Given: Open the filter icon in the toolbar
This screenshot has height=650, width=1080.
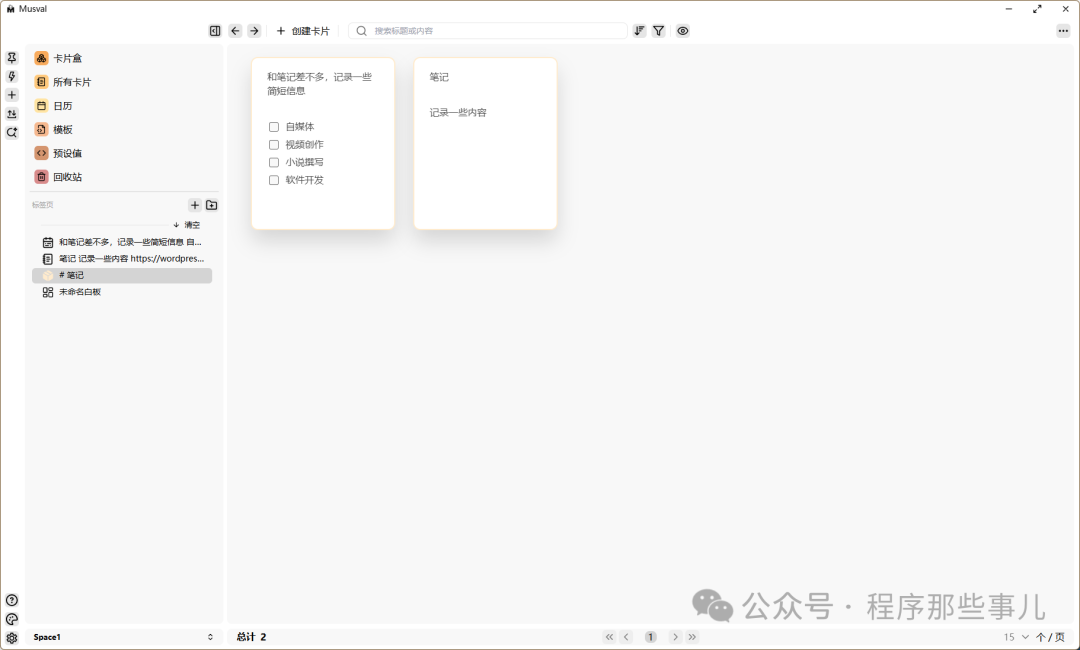Looking at the screenshot, I should coord(658,31).
